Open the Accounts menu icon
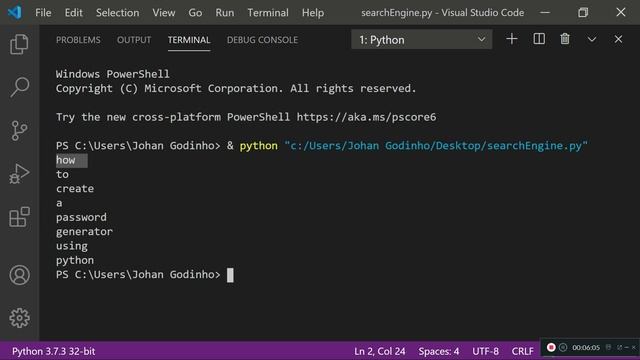640x360 pixels. [19, 275]
